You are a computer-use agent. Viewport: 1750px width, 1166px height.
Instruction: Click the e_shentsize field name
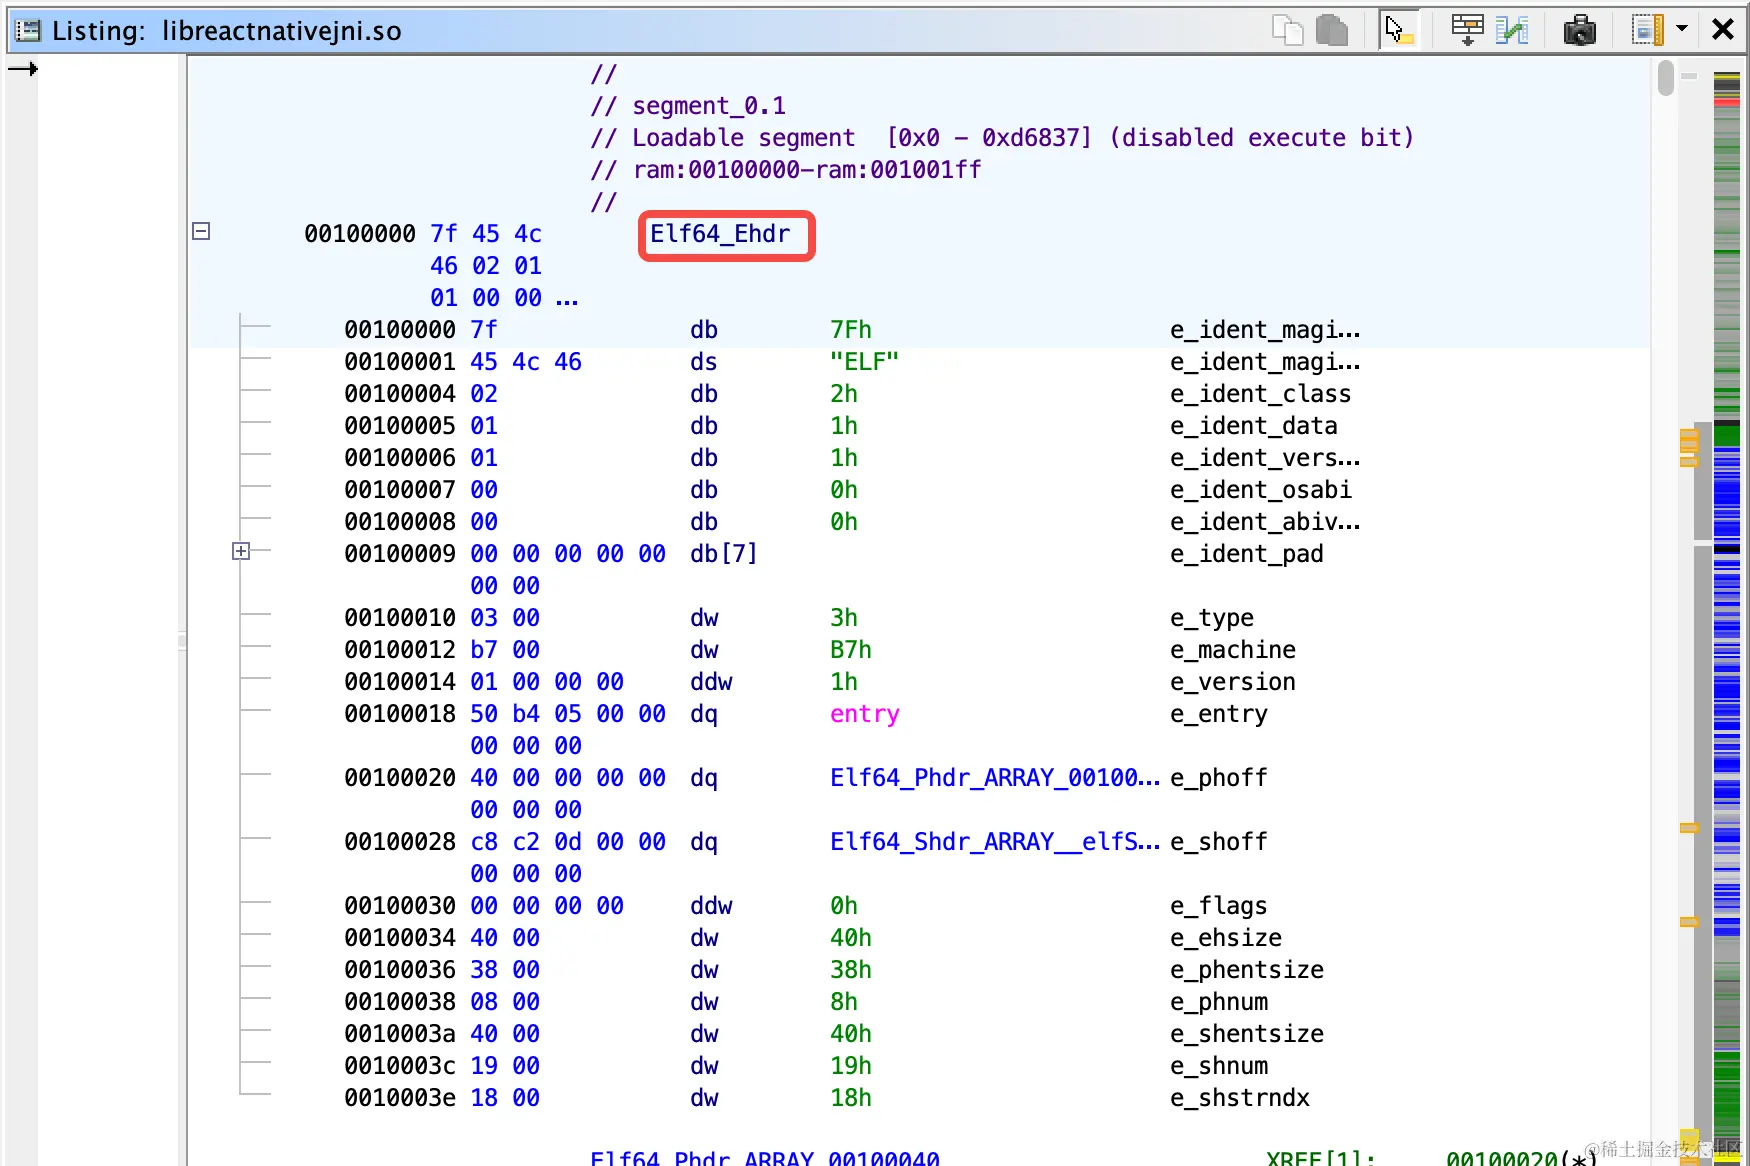(x=1247, y=1034)
